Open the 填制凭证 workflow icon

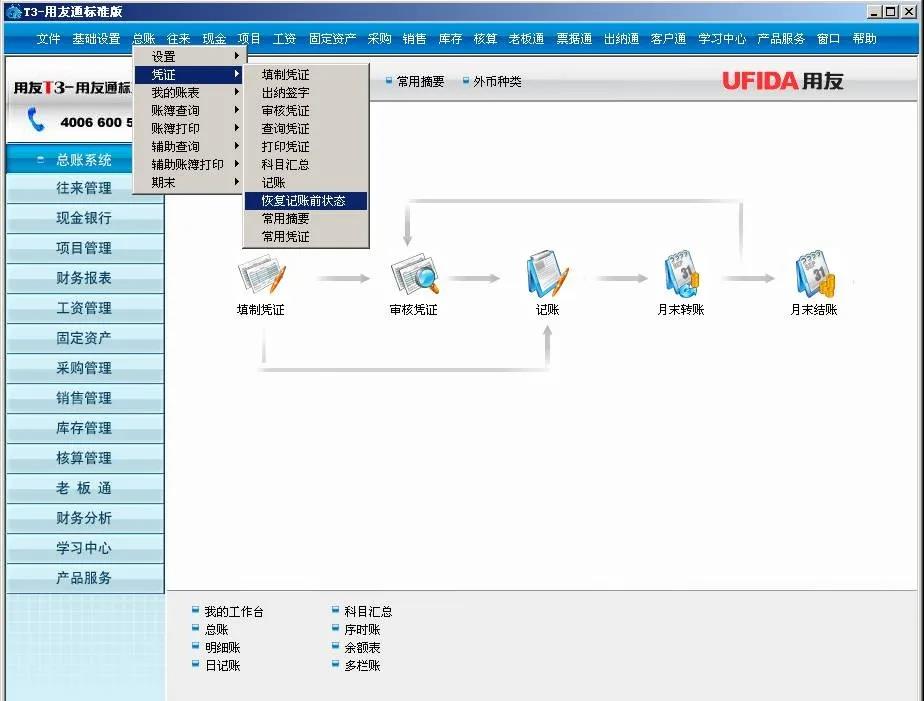tap(262, 275)
